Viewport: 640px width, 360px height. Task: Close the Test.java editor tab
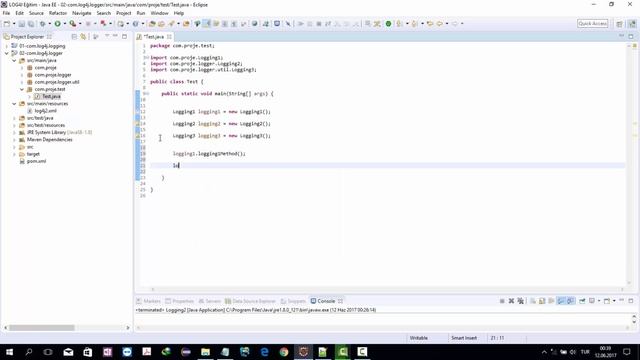tap(169, 37)
